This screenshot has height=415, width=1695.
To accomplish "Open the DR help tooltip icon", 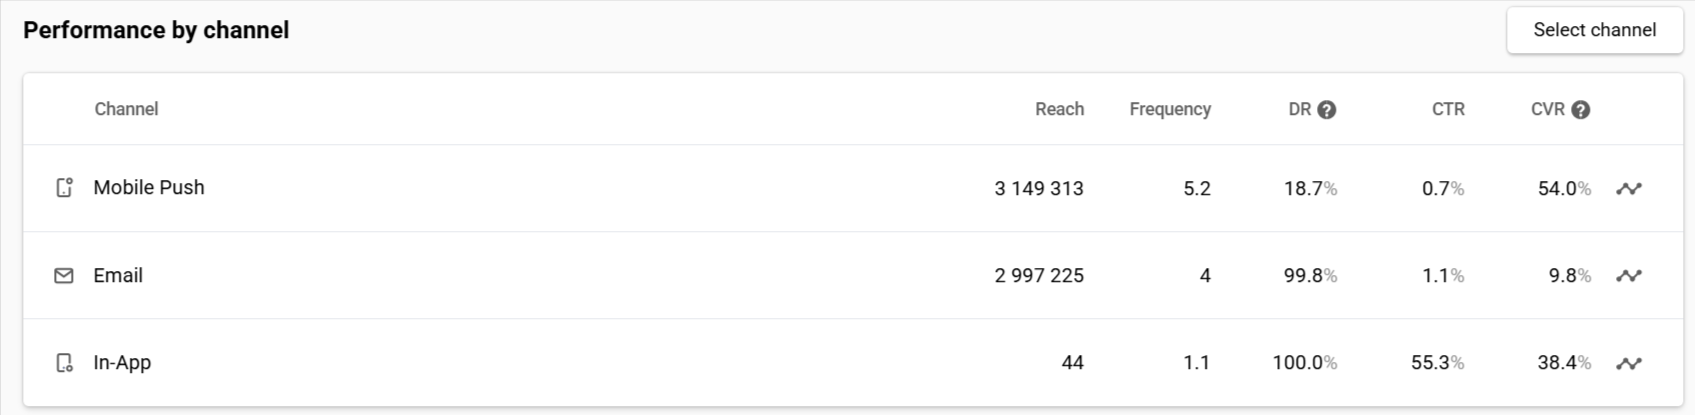I will (1327, 110).
